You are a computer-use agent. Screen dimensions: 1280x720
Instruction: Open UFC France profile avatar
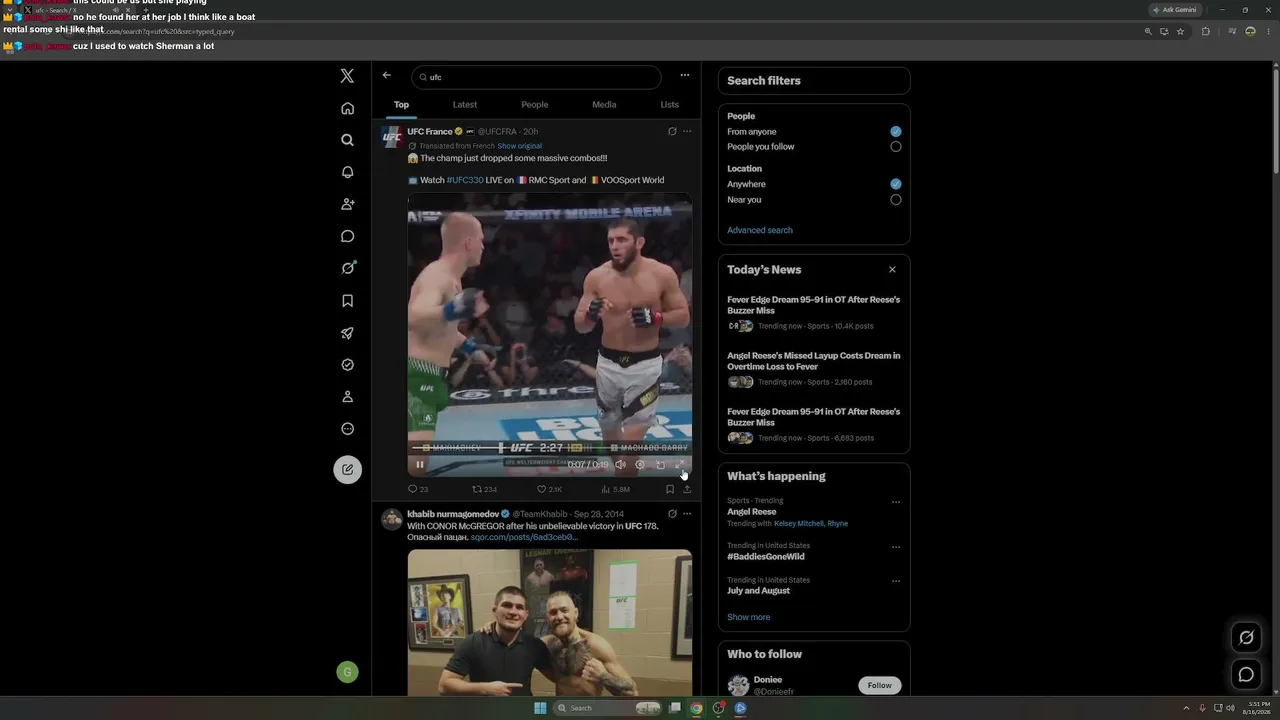coord(392,137)
